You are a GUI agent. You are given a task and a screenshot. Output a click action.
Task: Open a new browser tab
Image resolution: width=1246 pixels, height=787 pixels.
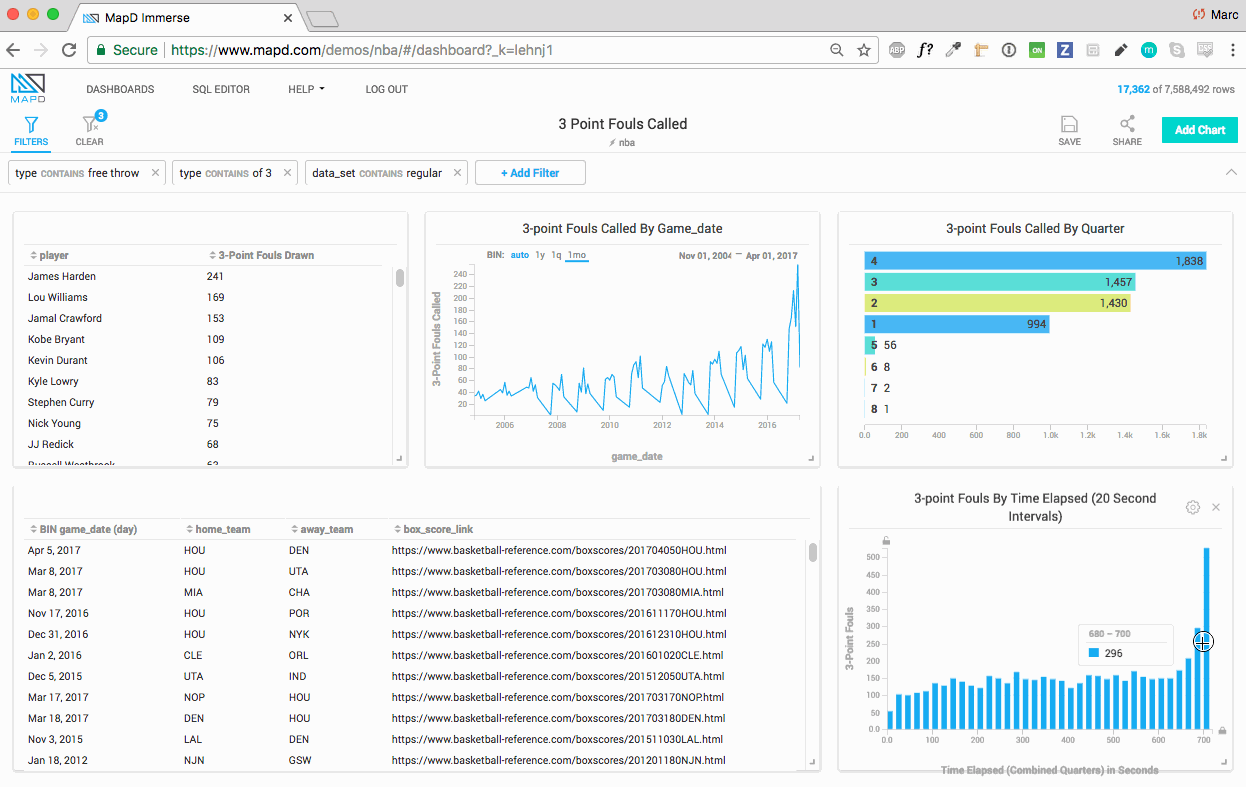click(x=322, y=19)
